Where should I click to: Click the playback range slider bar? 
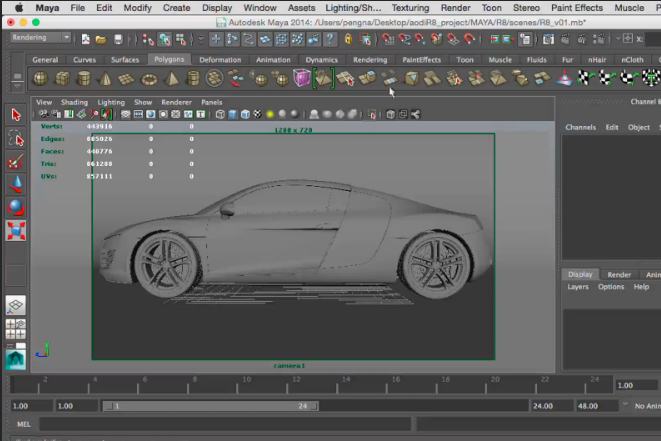coord(210,406)
